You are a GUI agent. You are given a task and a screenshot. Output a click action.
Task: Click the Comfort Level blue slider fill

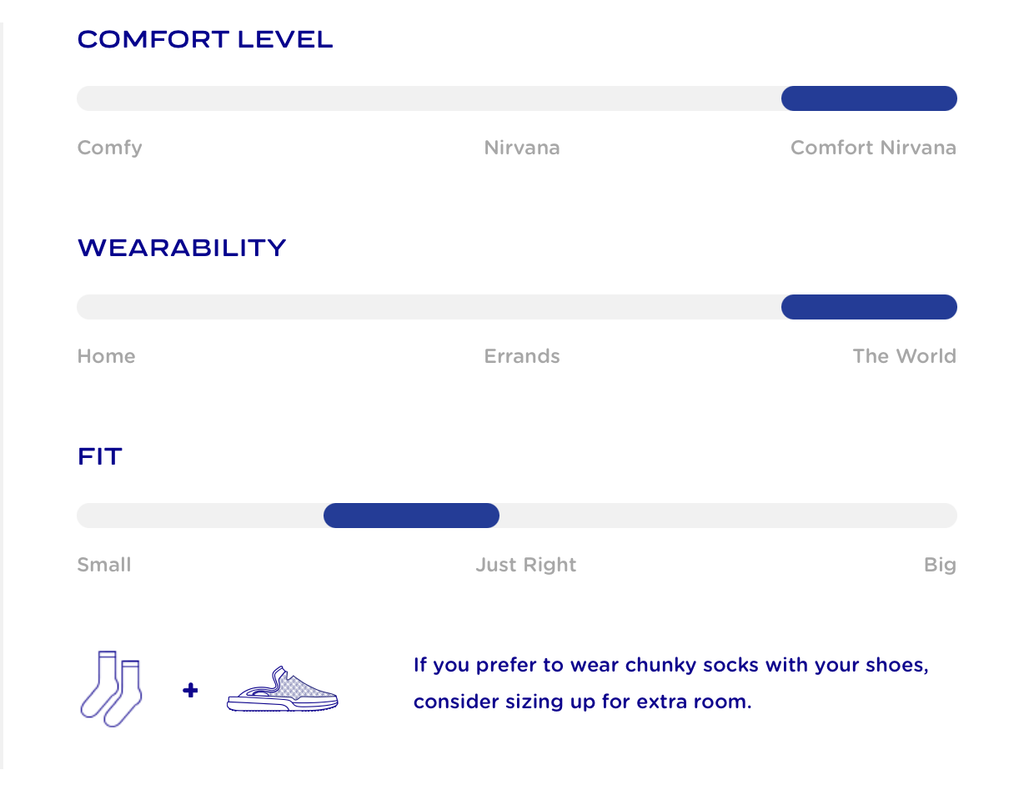click(868, 99)
